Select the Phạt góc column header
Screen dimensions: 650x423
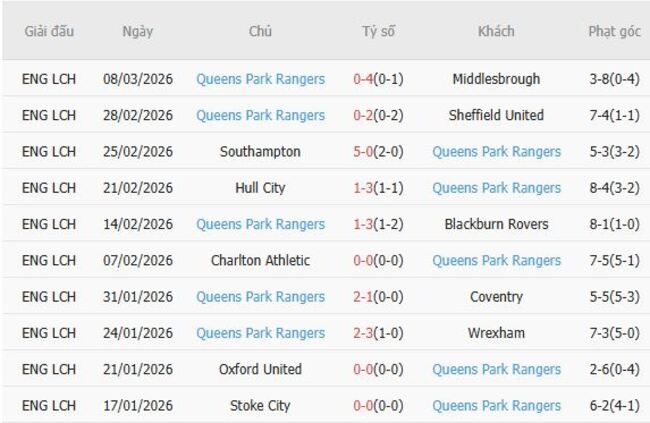coord(614,31)
